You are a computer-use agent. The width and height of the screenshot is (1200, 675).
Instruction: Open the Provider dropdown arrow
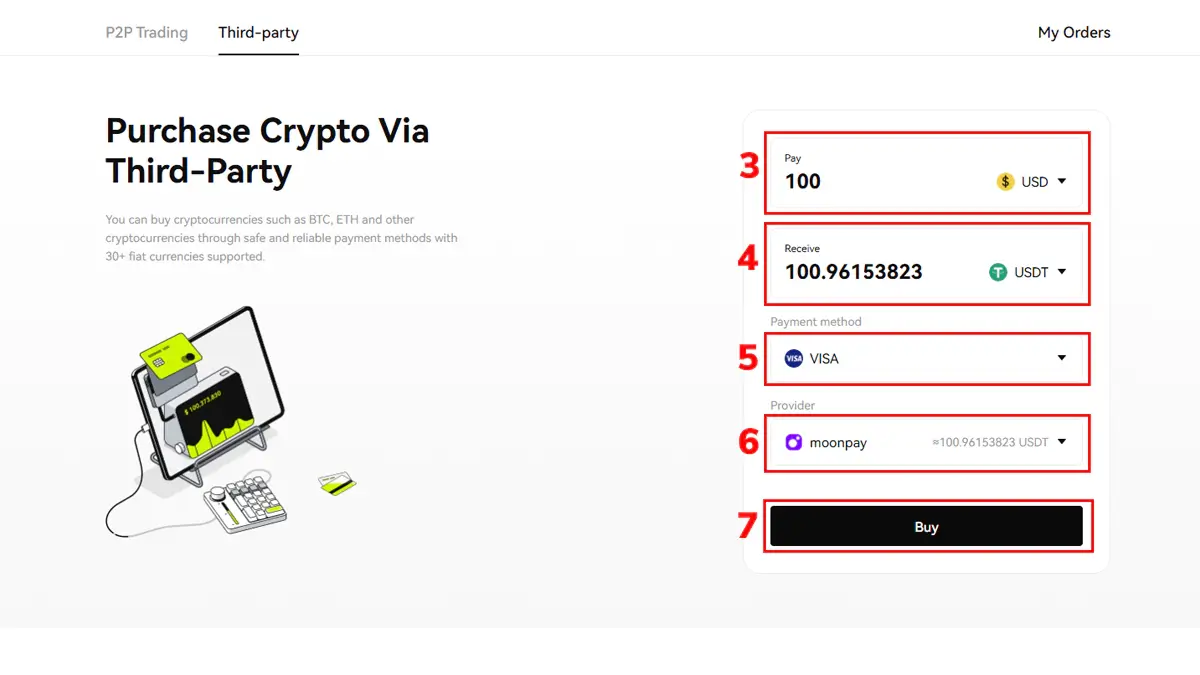click(x=1062, y=442)
